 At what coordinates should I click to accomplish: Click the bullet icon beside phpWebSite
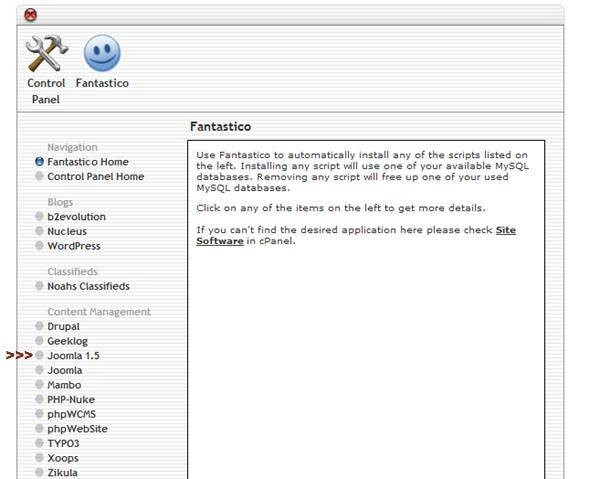point(39,428)
